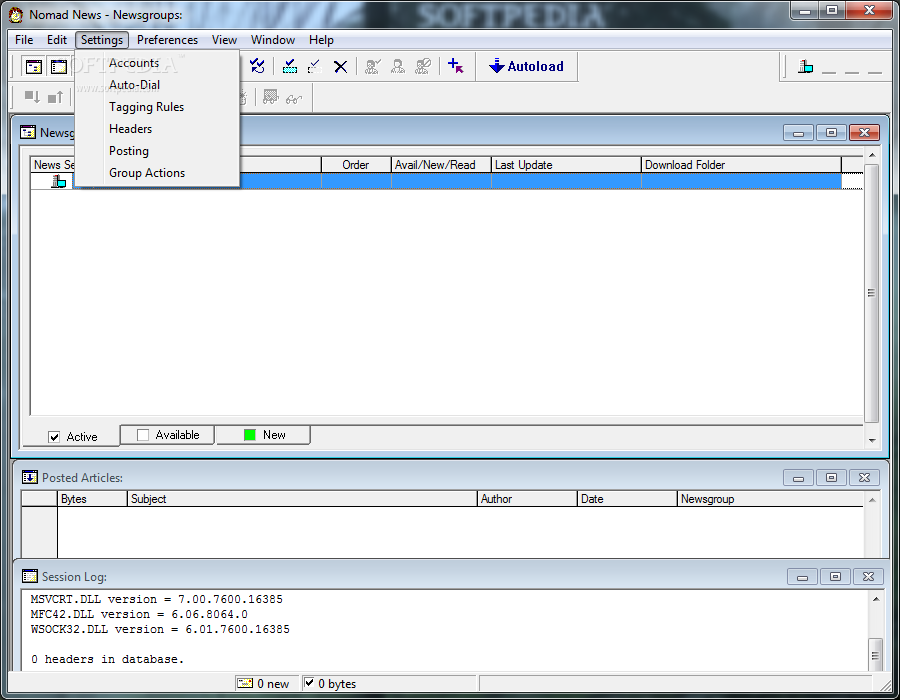Close the open Settings menu
The image size is (900, 700).
pos(102,40)
